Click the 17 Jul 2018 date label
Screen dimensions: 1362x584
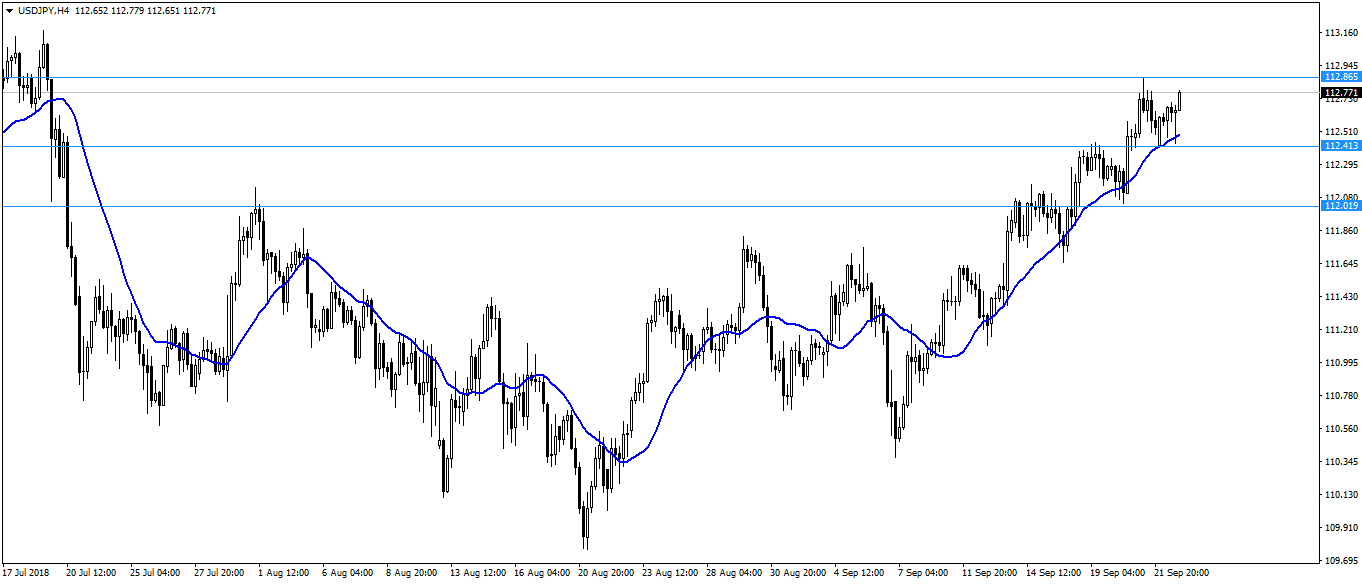coord(25,574)
